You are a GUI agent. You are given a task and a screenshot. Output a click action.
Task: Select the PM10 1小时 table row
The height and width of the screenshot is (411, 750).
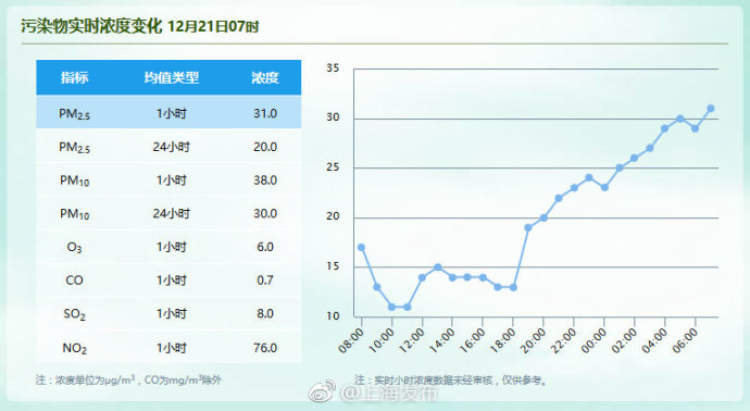pyautogui.click(x=168, y=180)
